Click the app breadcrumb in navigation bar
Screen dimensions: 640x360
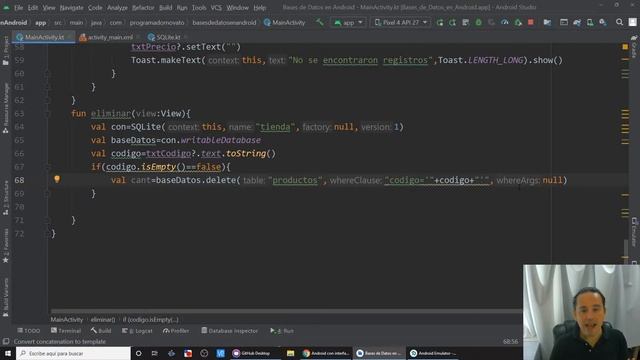[40, 22]
